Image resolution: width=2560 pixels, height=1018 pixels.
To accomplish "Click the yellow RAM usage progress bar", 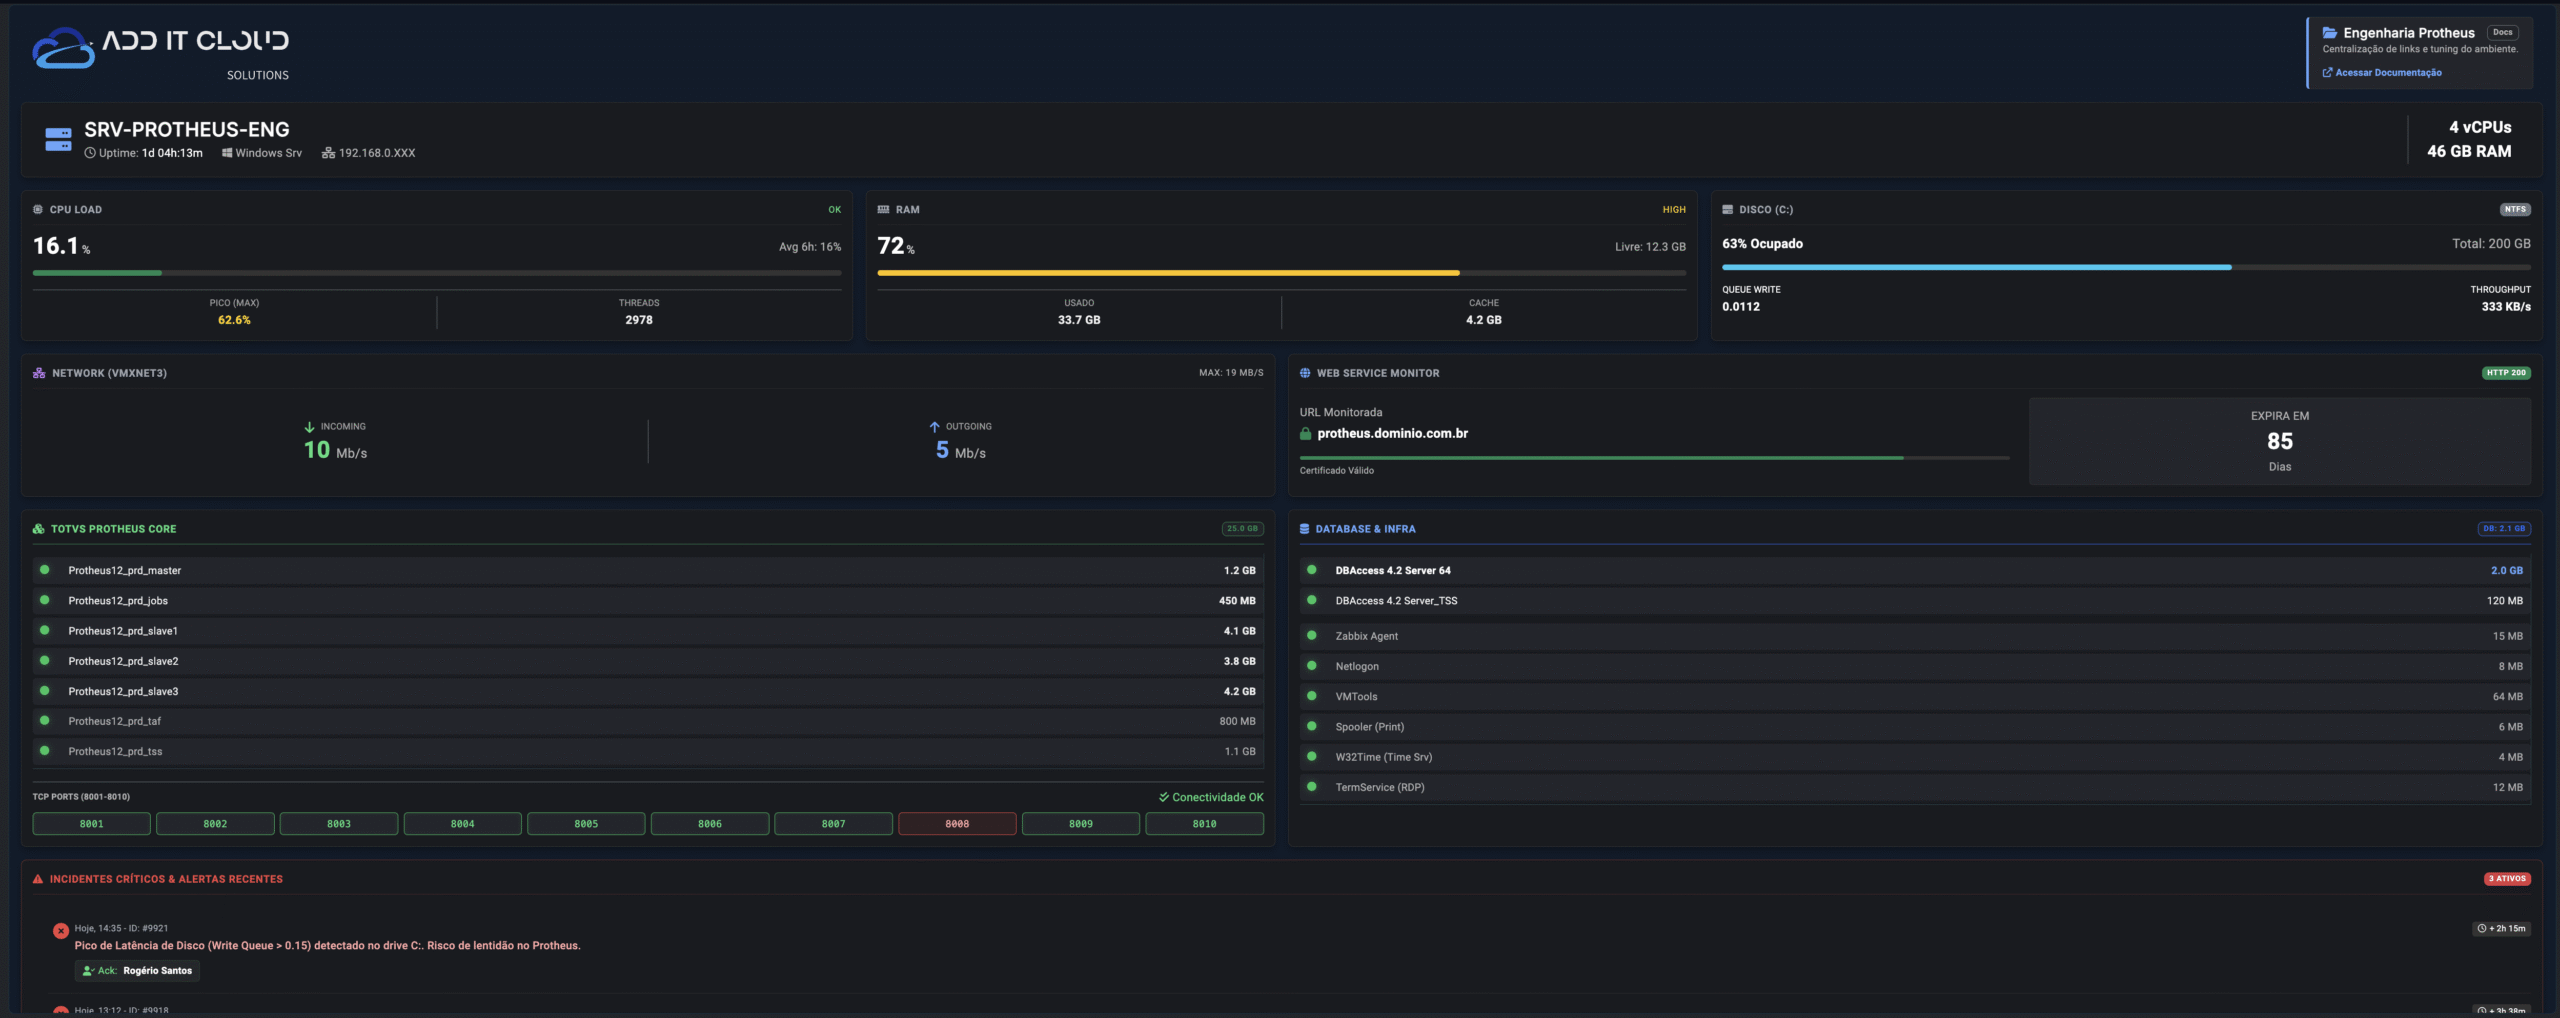I will point(1167,273).
